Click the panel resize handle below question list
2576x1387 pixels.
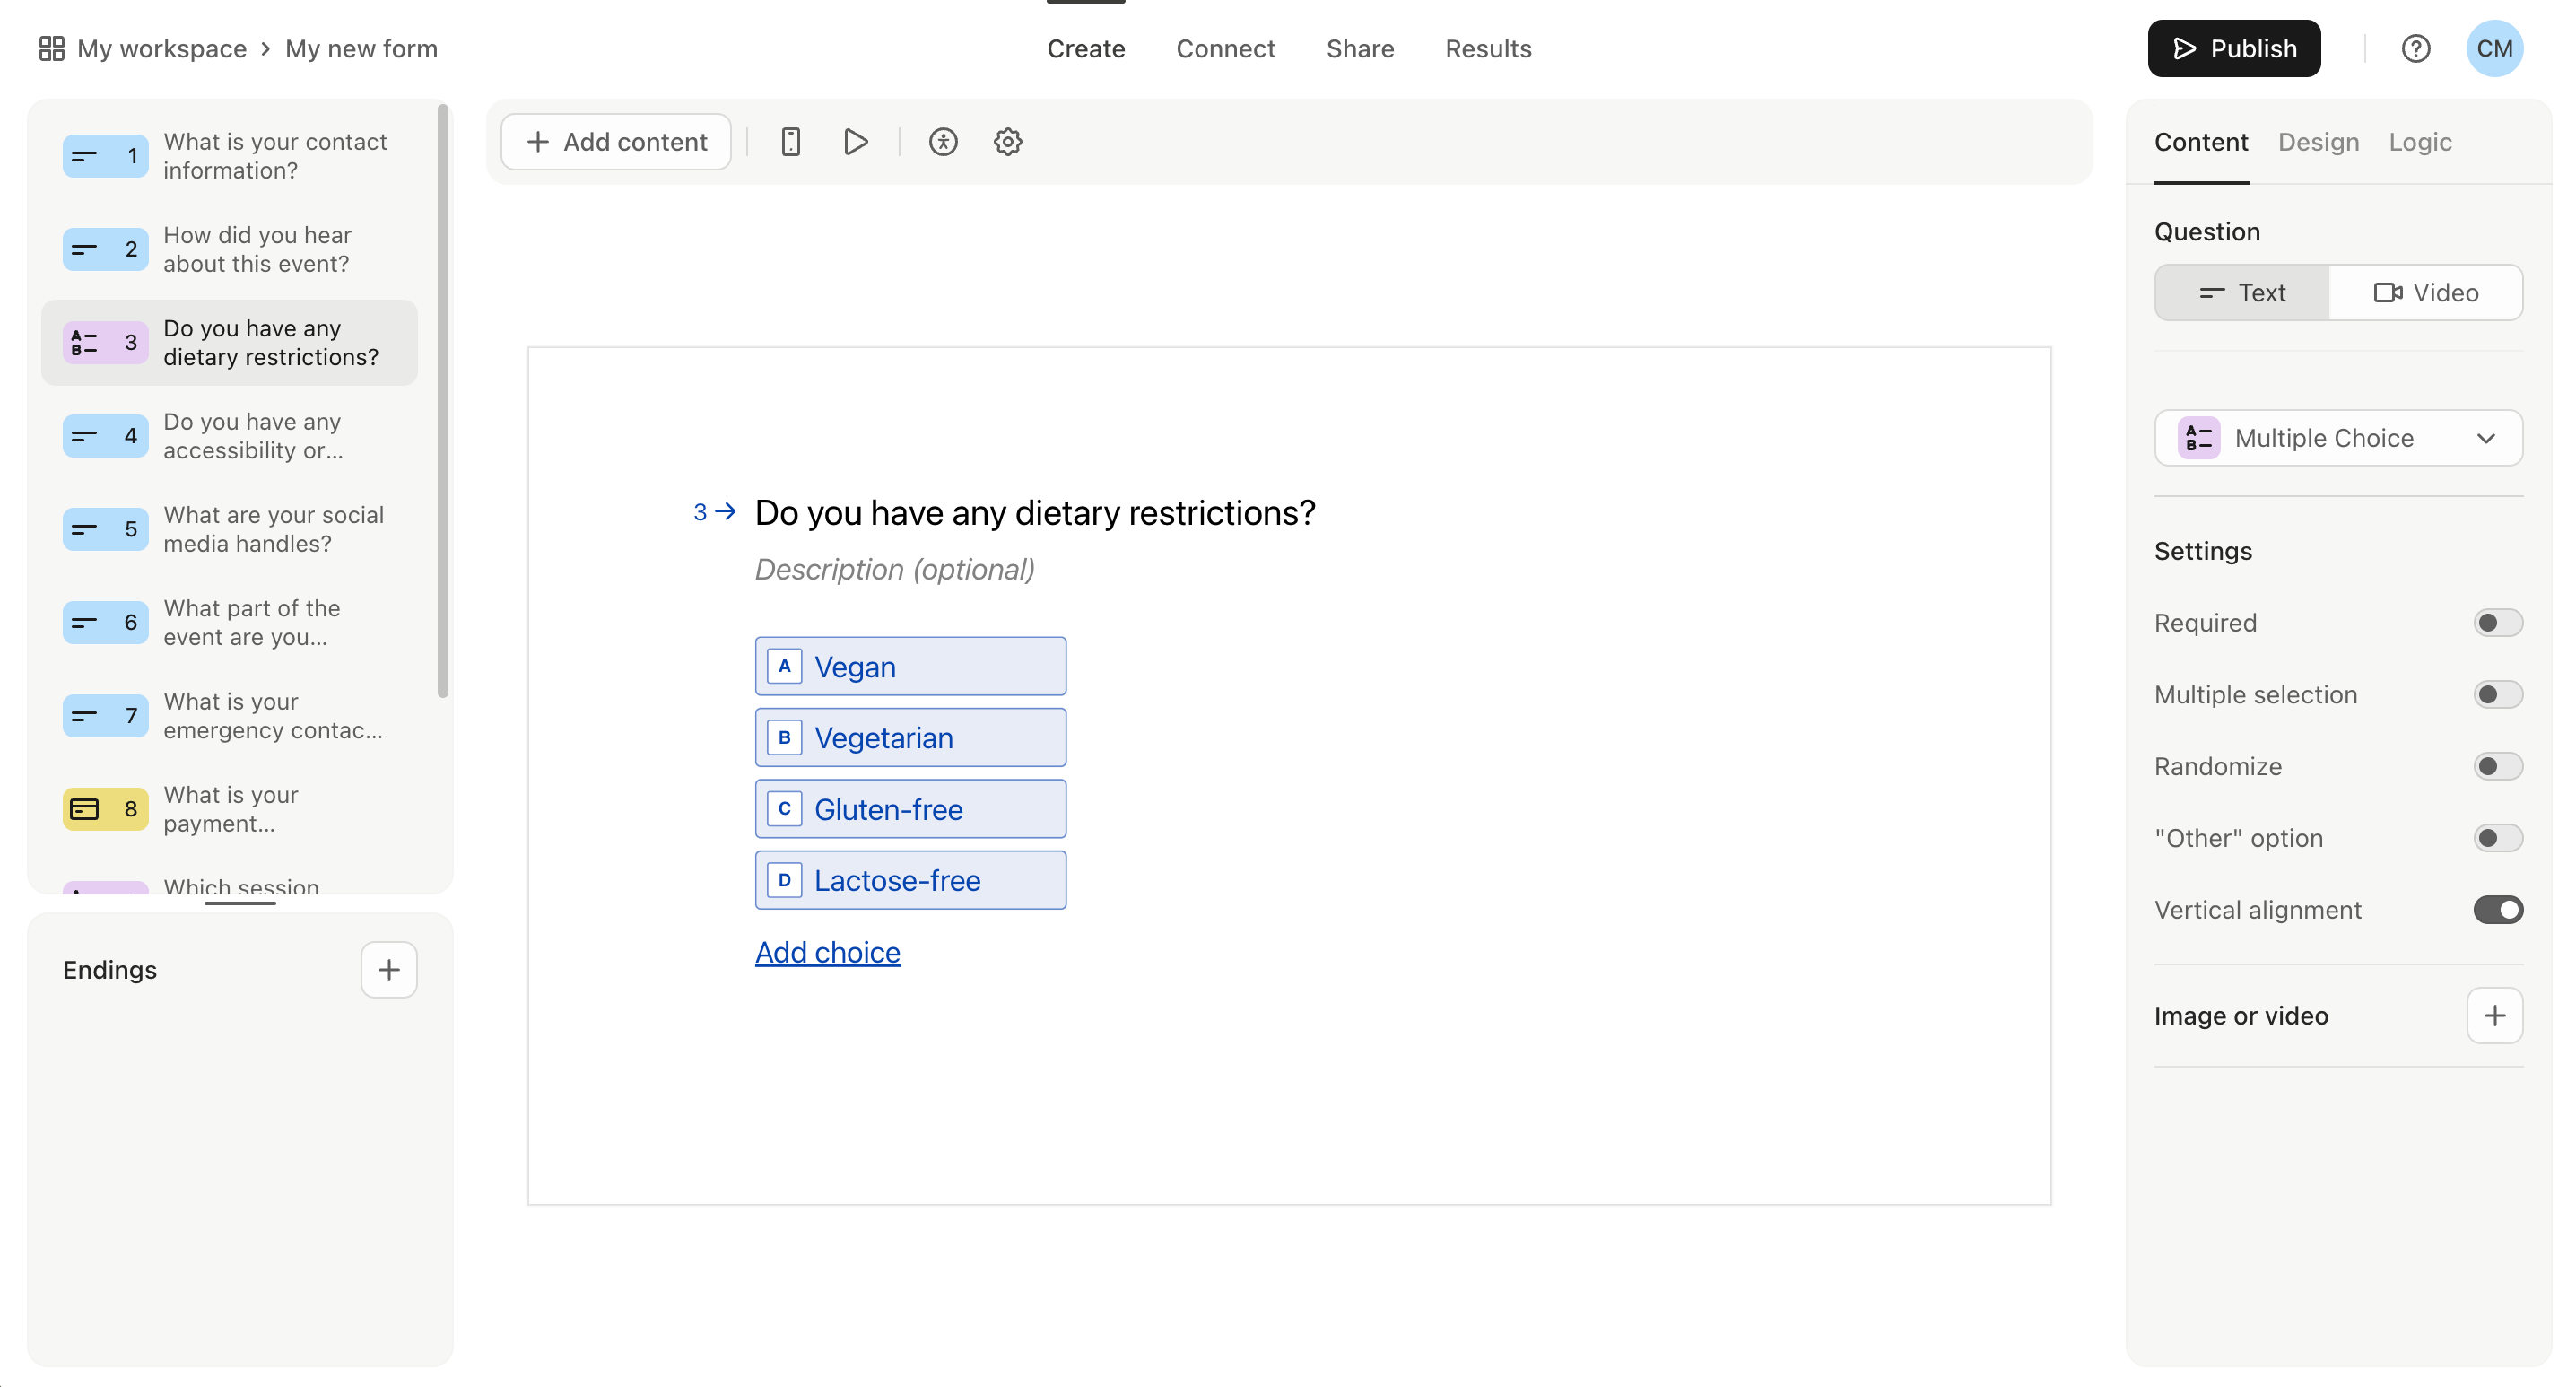[x=240, y=903]
